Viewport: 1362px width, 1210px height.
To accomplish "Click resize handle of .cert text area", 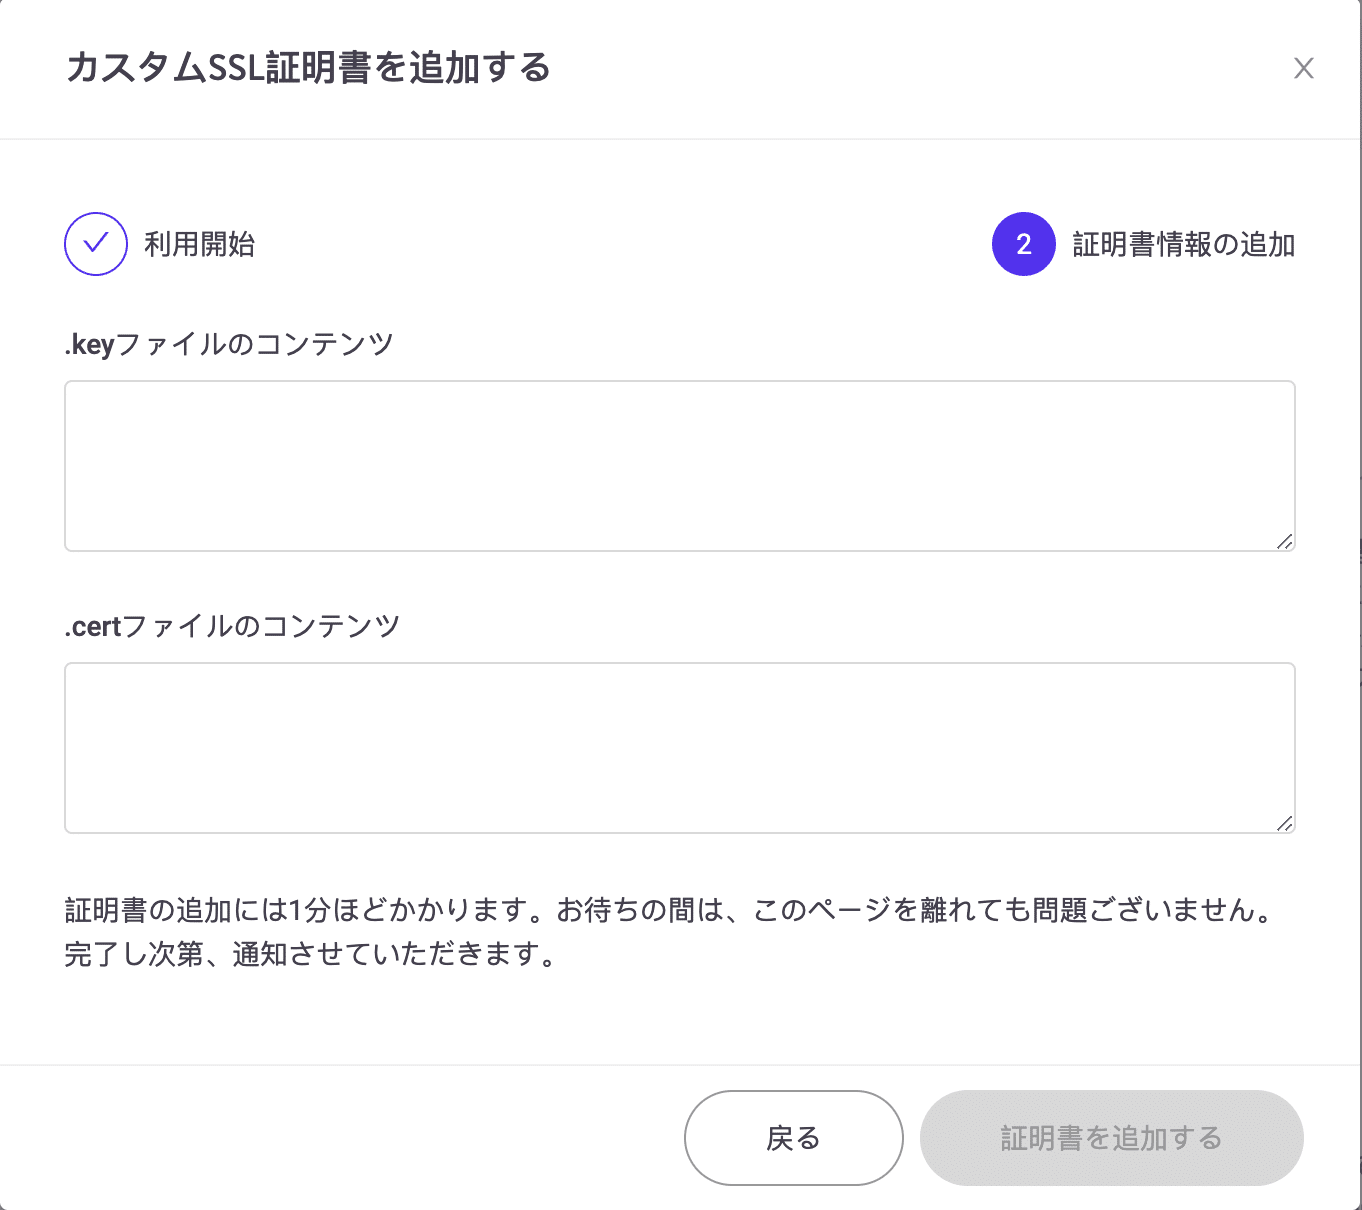I will 1285,823.
